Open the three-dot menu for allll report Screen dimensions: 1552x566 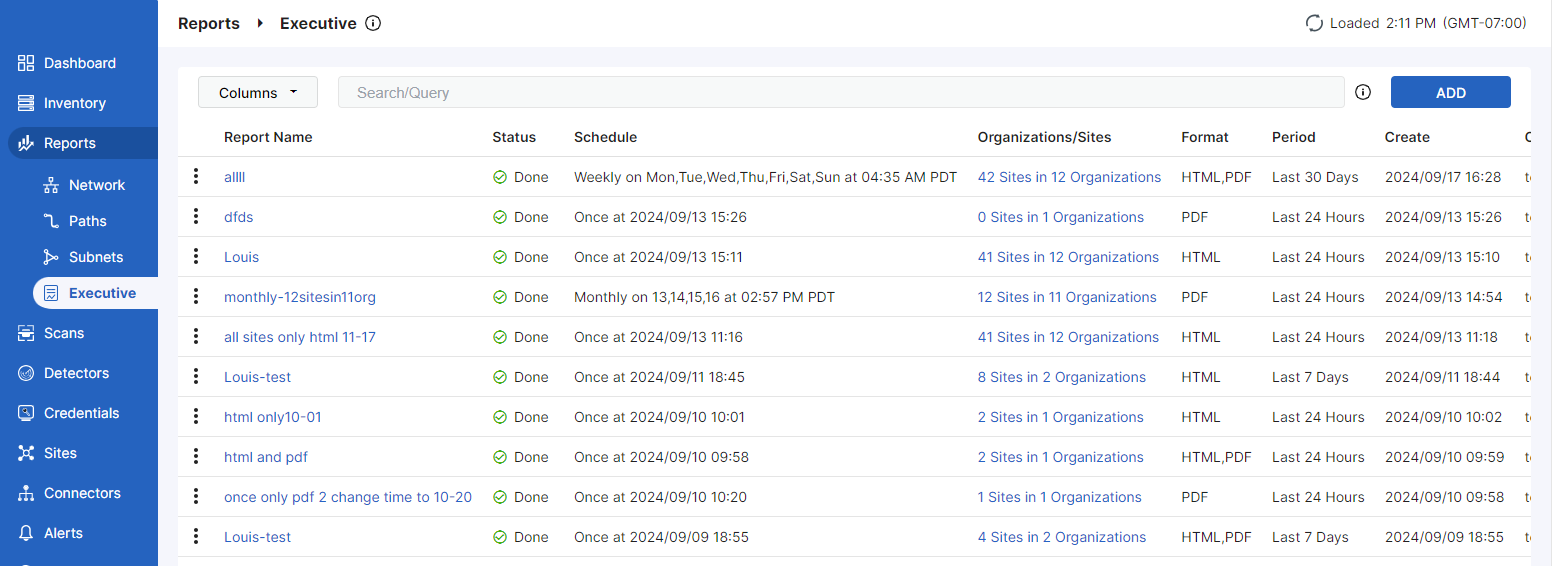196,177
